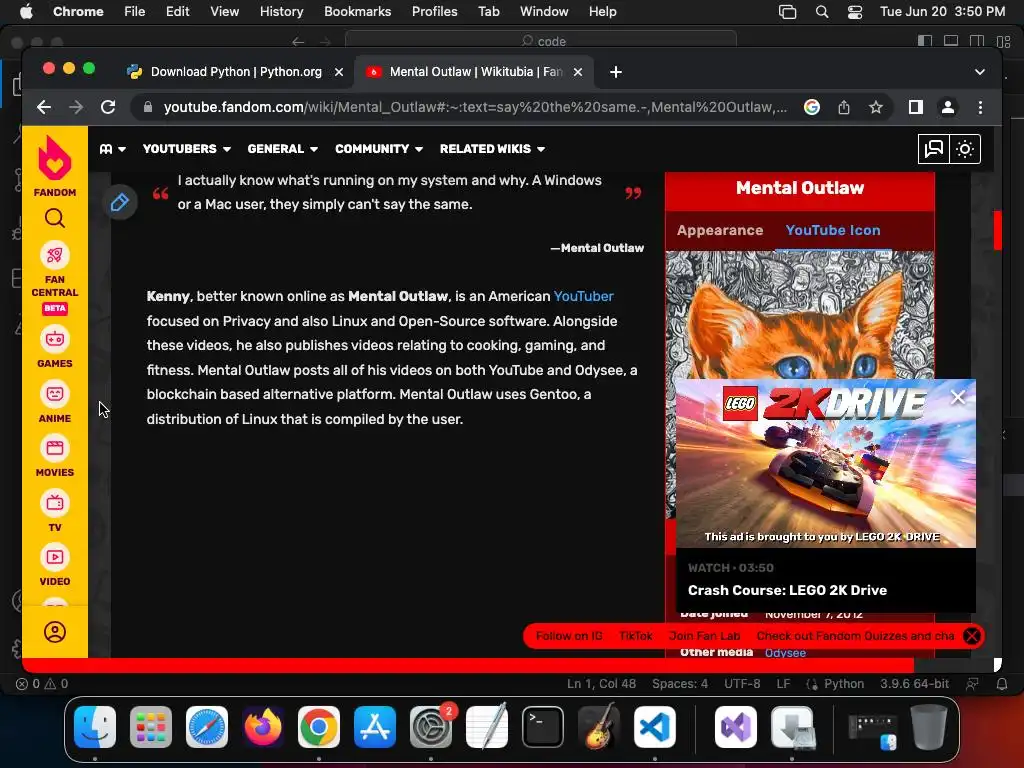Viewport: 1024px width, 768px height.
Task: Close the LEGO 2K Drive video ad
Action: click(x=957, y=398)
